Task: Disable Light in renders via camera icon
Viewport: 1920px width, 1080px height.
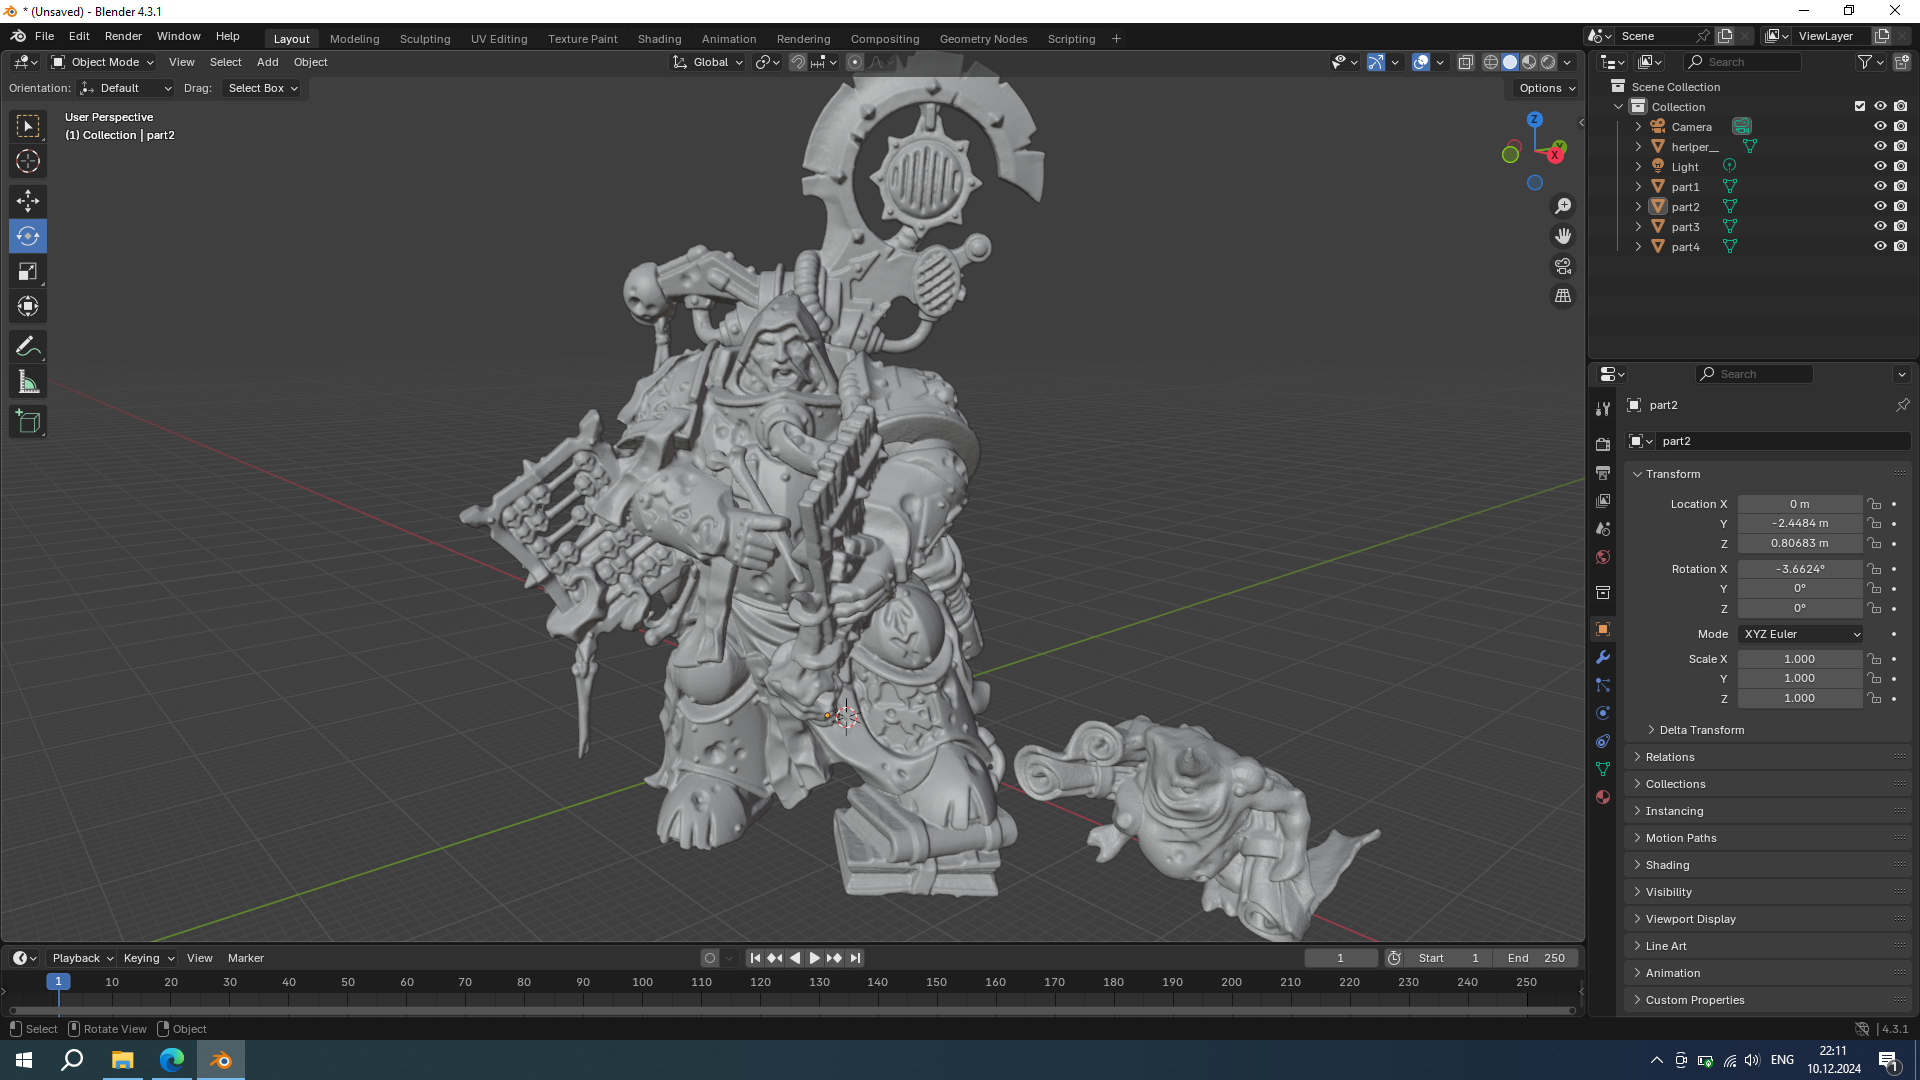Action: (x=1901, y=167)
